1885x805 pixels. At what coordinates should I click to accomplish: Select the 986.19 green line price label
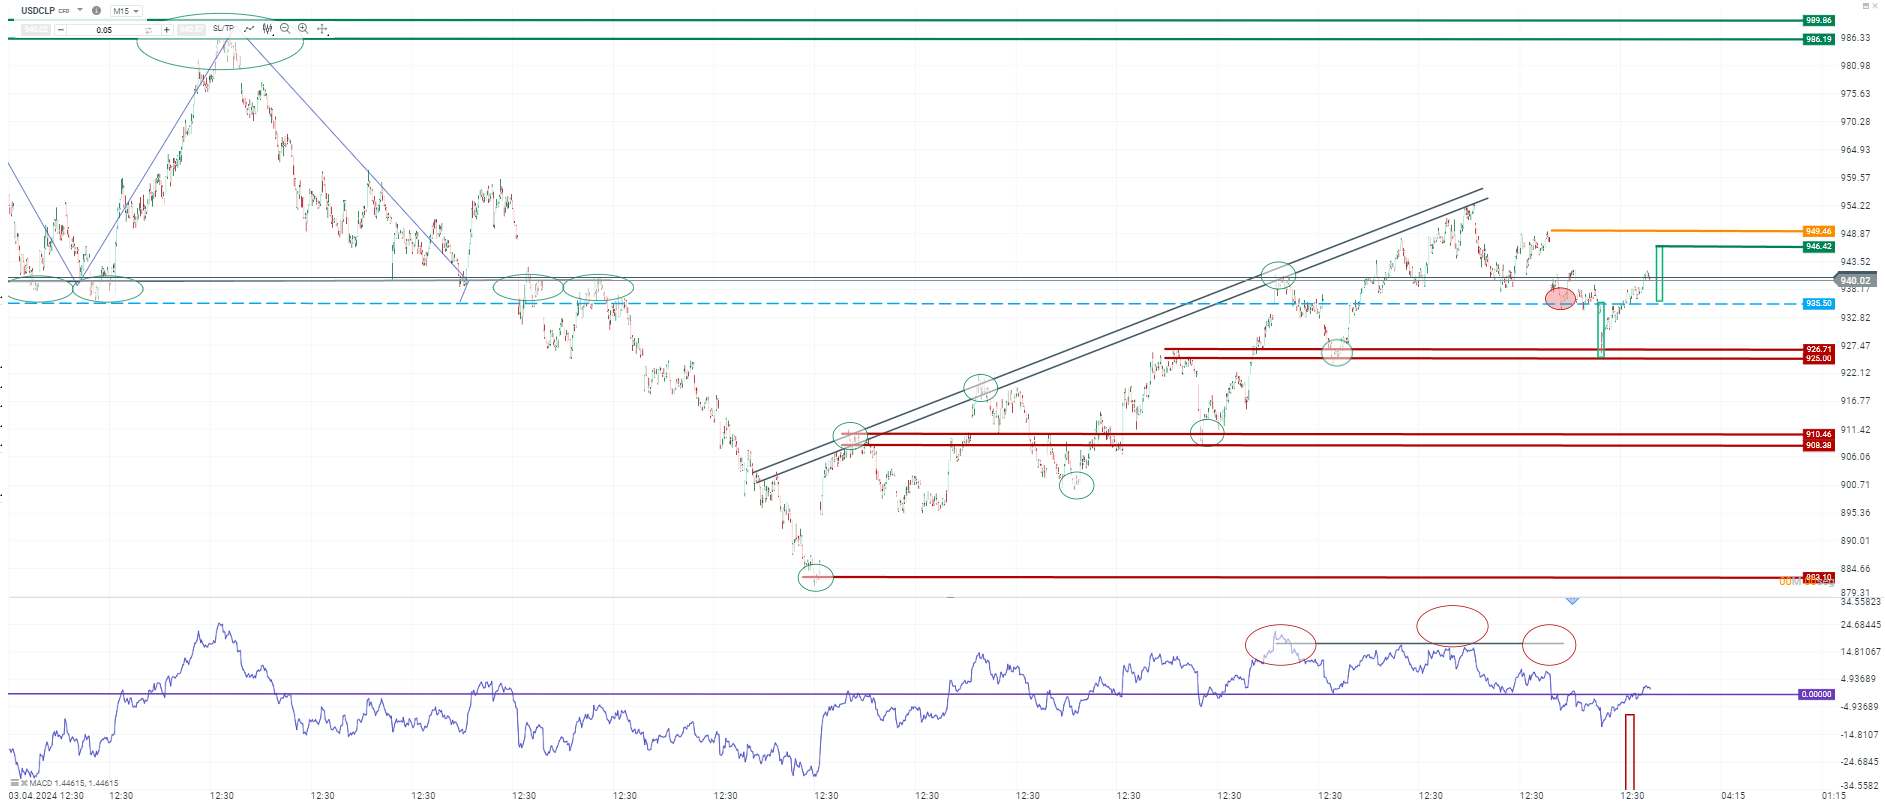point(1818,39)
